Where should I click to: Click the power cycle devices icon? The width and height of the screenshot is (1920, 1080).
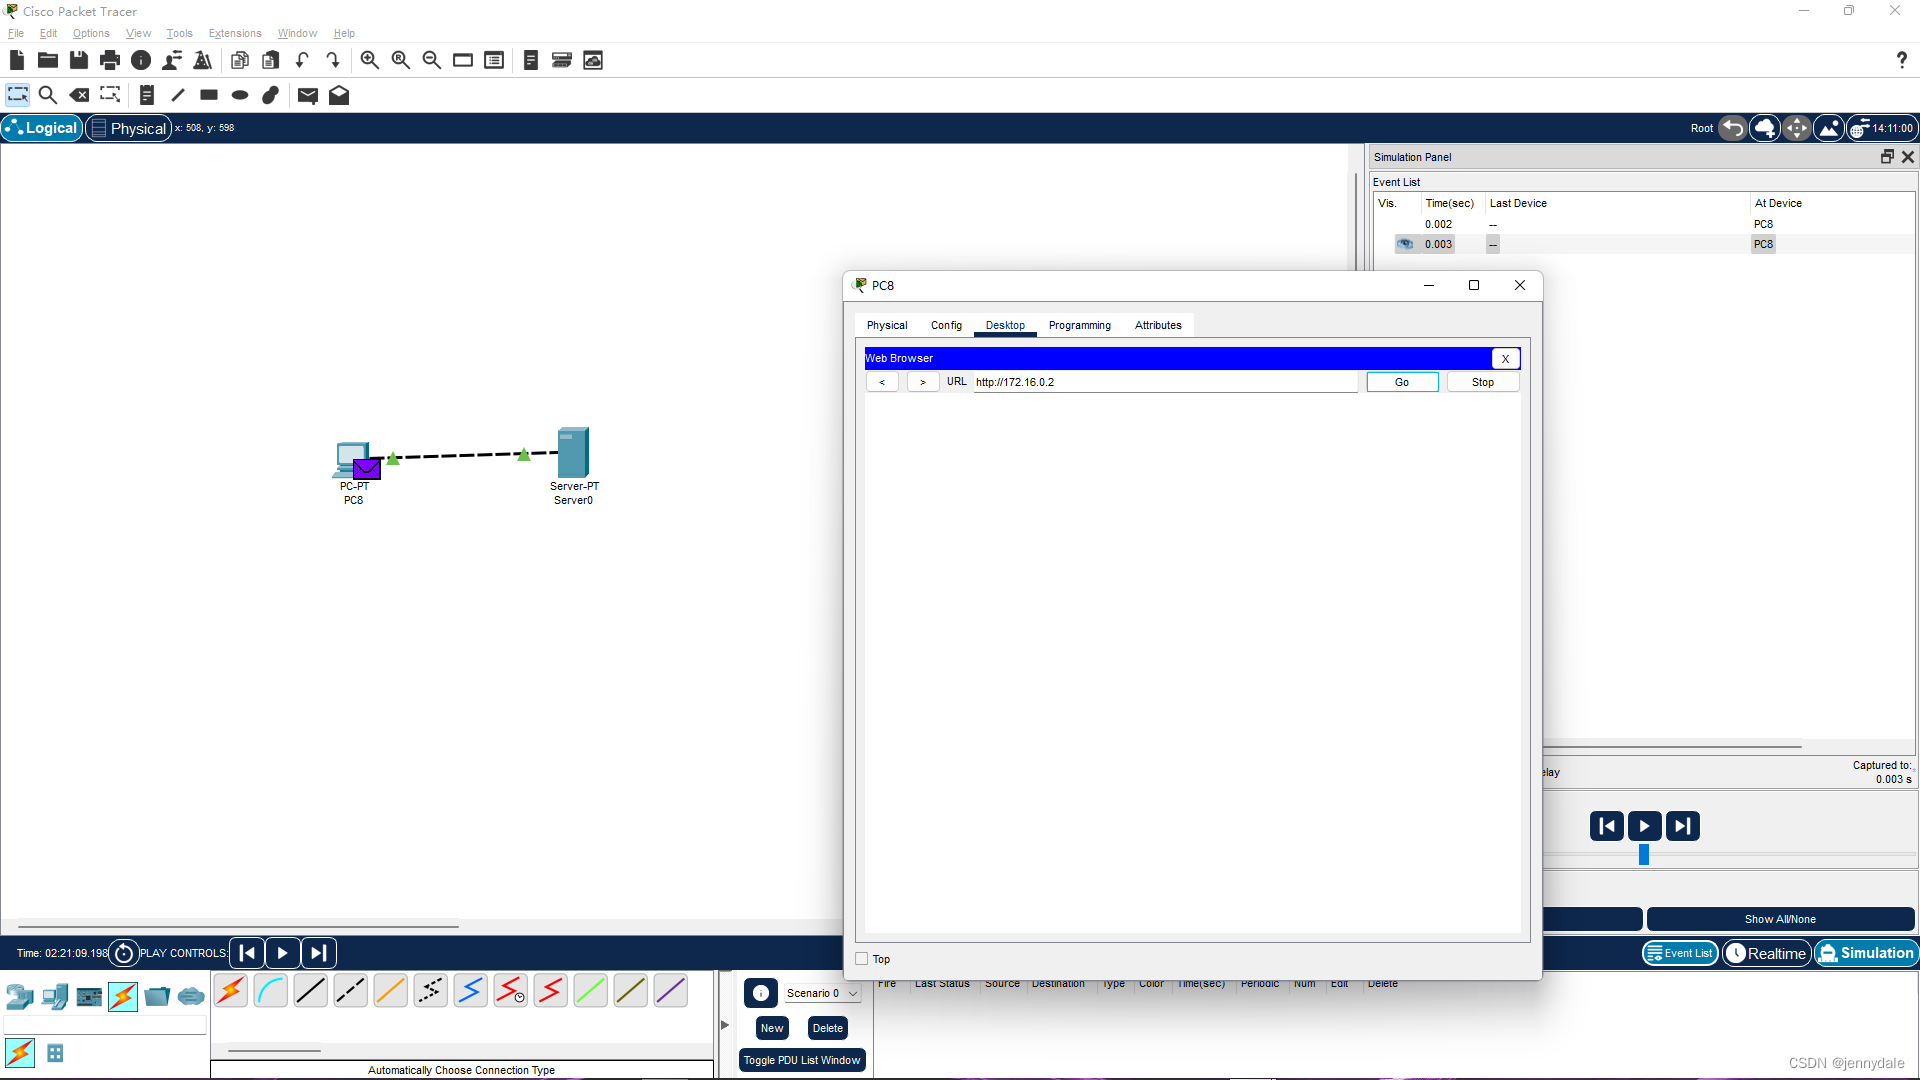point(124,953)
